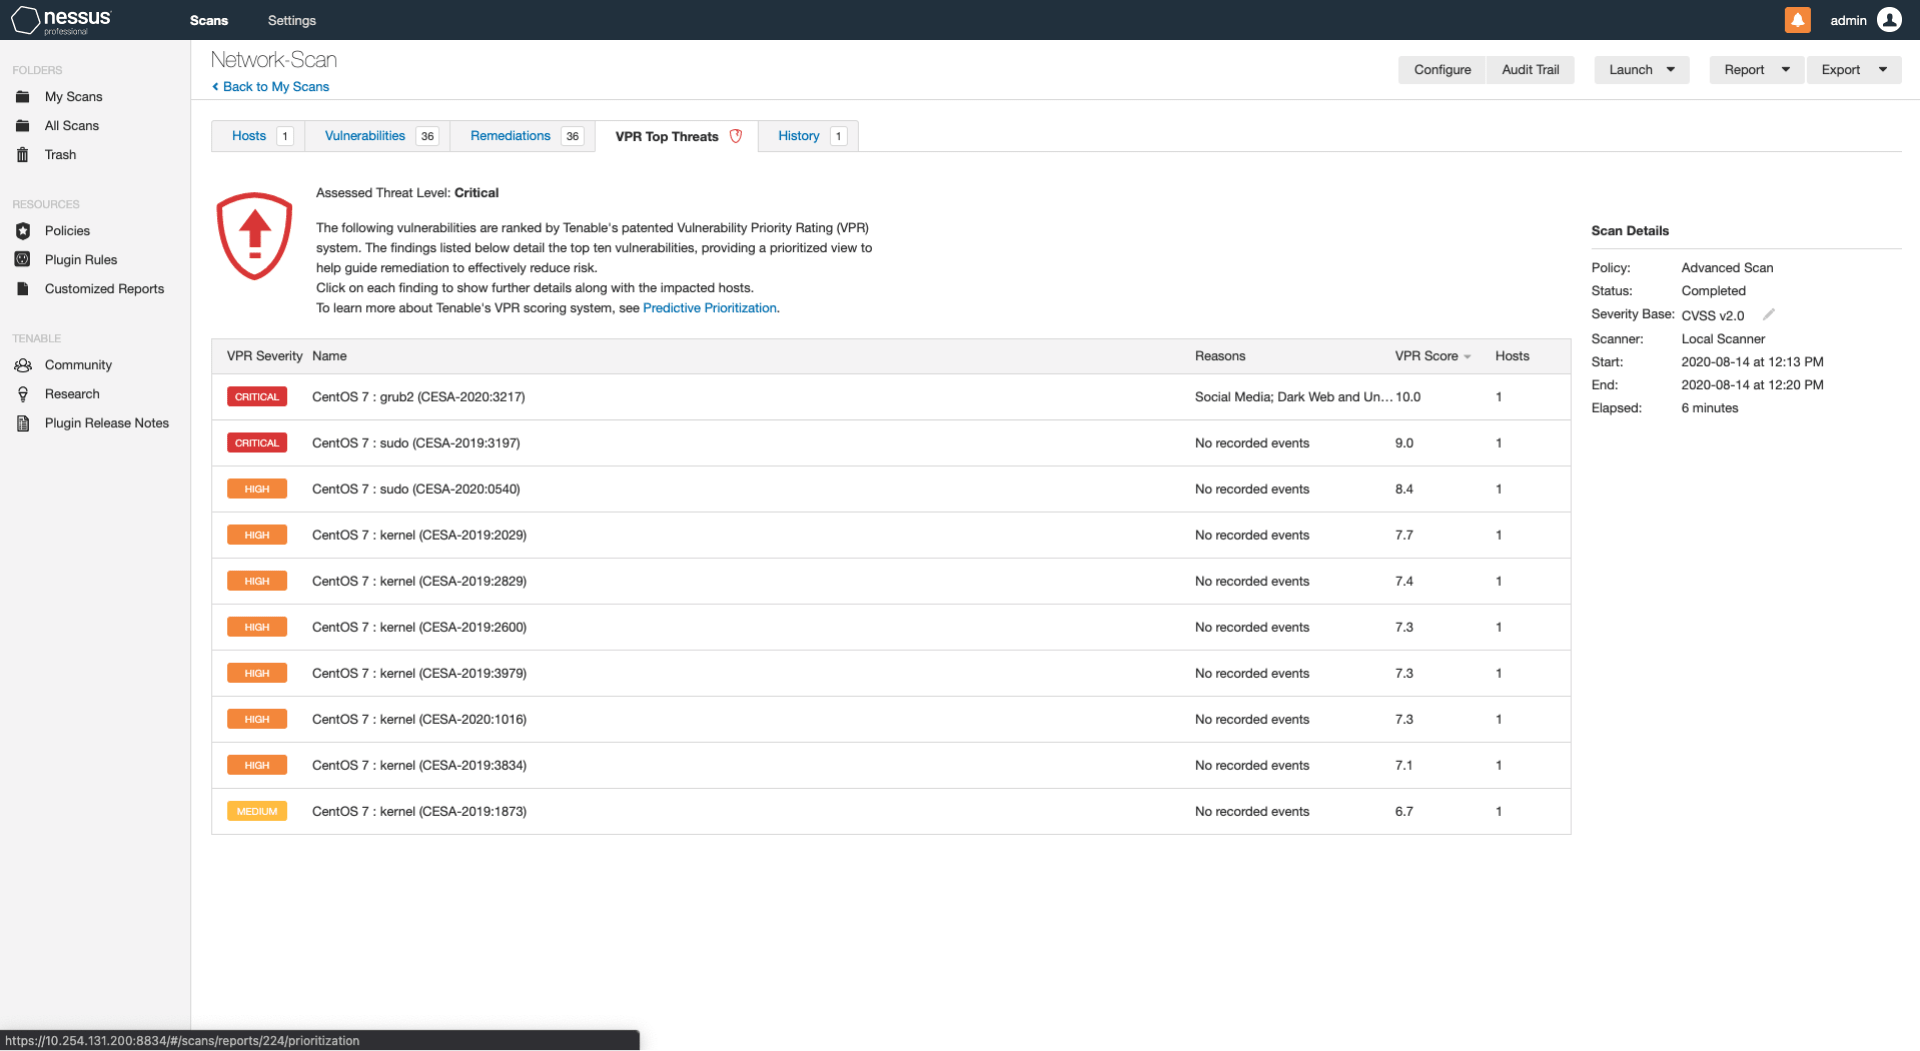Image resolution: width=1920 pixels, height=1051 pixels.
Task: Click the Nessus logo in header
Action: (61, 20)
